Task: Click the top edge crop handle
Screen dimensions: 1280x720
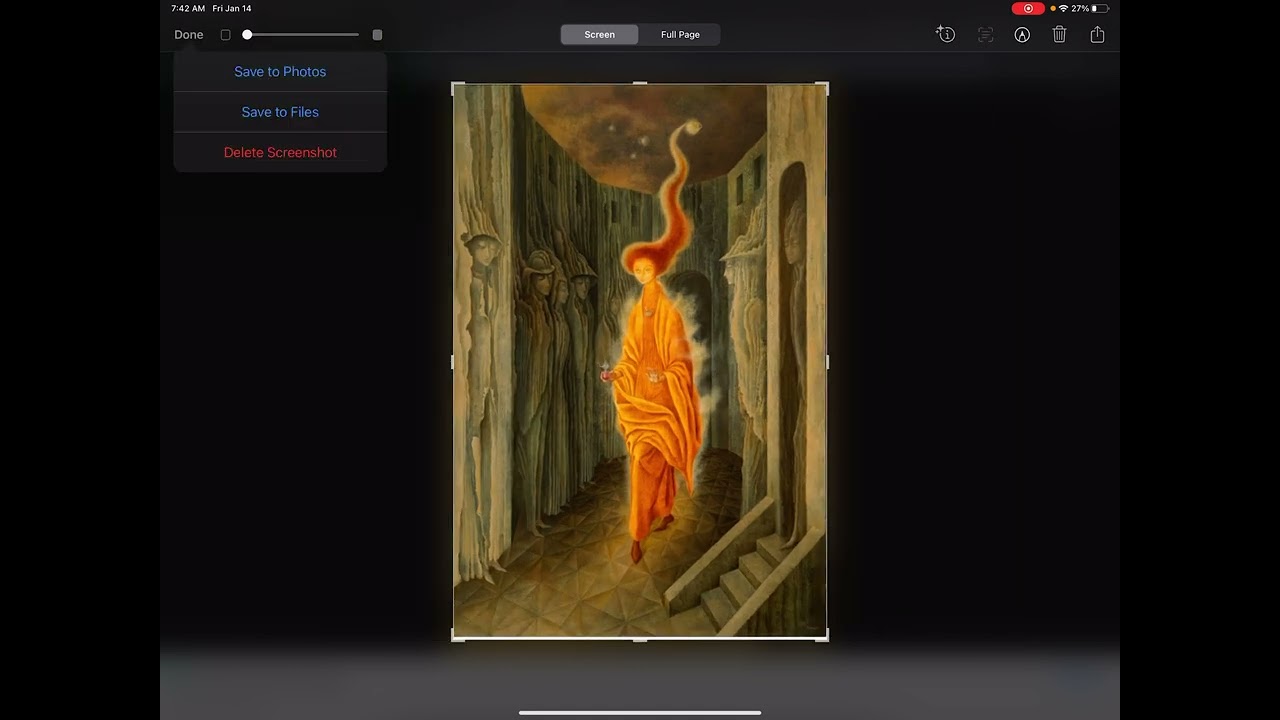Action: click(640, 84)
